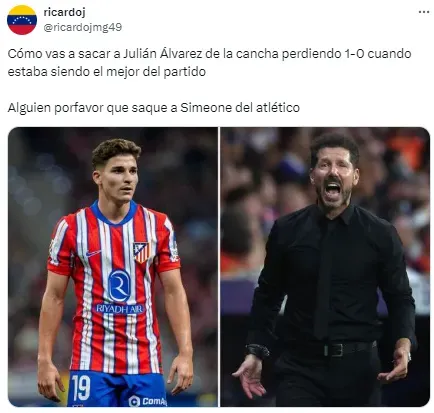434x413 pixels.
Task: Click the number 19 on the blue shorts
Action: pos(81,388)
